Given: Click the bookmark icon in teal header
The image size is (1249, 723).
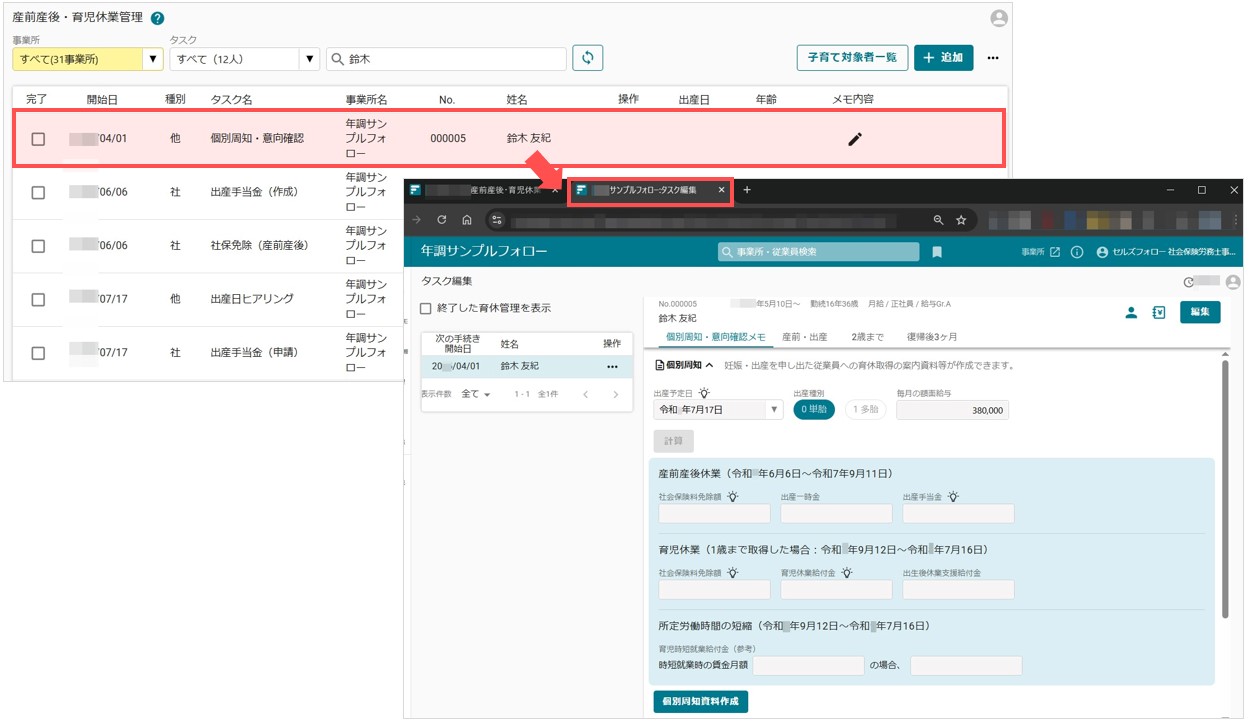Looking at the screenshot, I should (x=937, y=252).
